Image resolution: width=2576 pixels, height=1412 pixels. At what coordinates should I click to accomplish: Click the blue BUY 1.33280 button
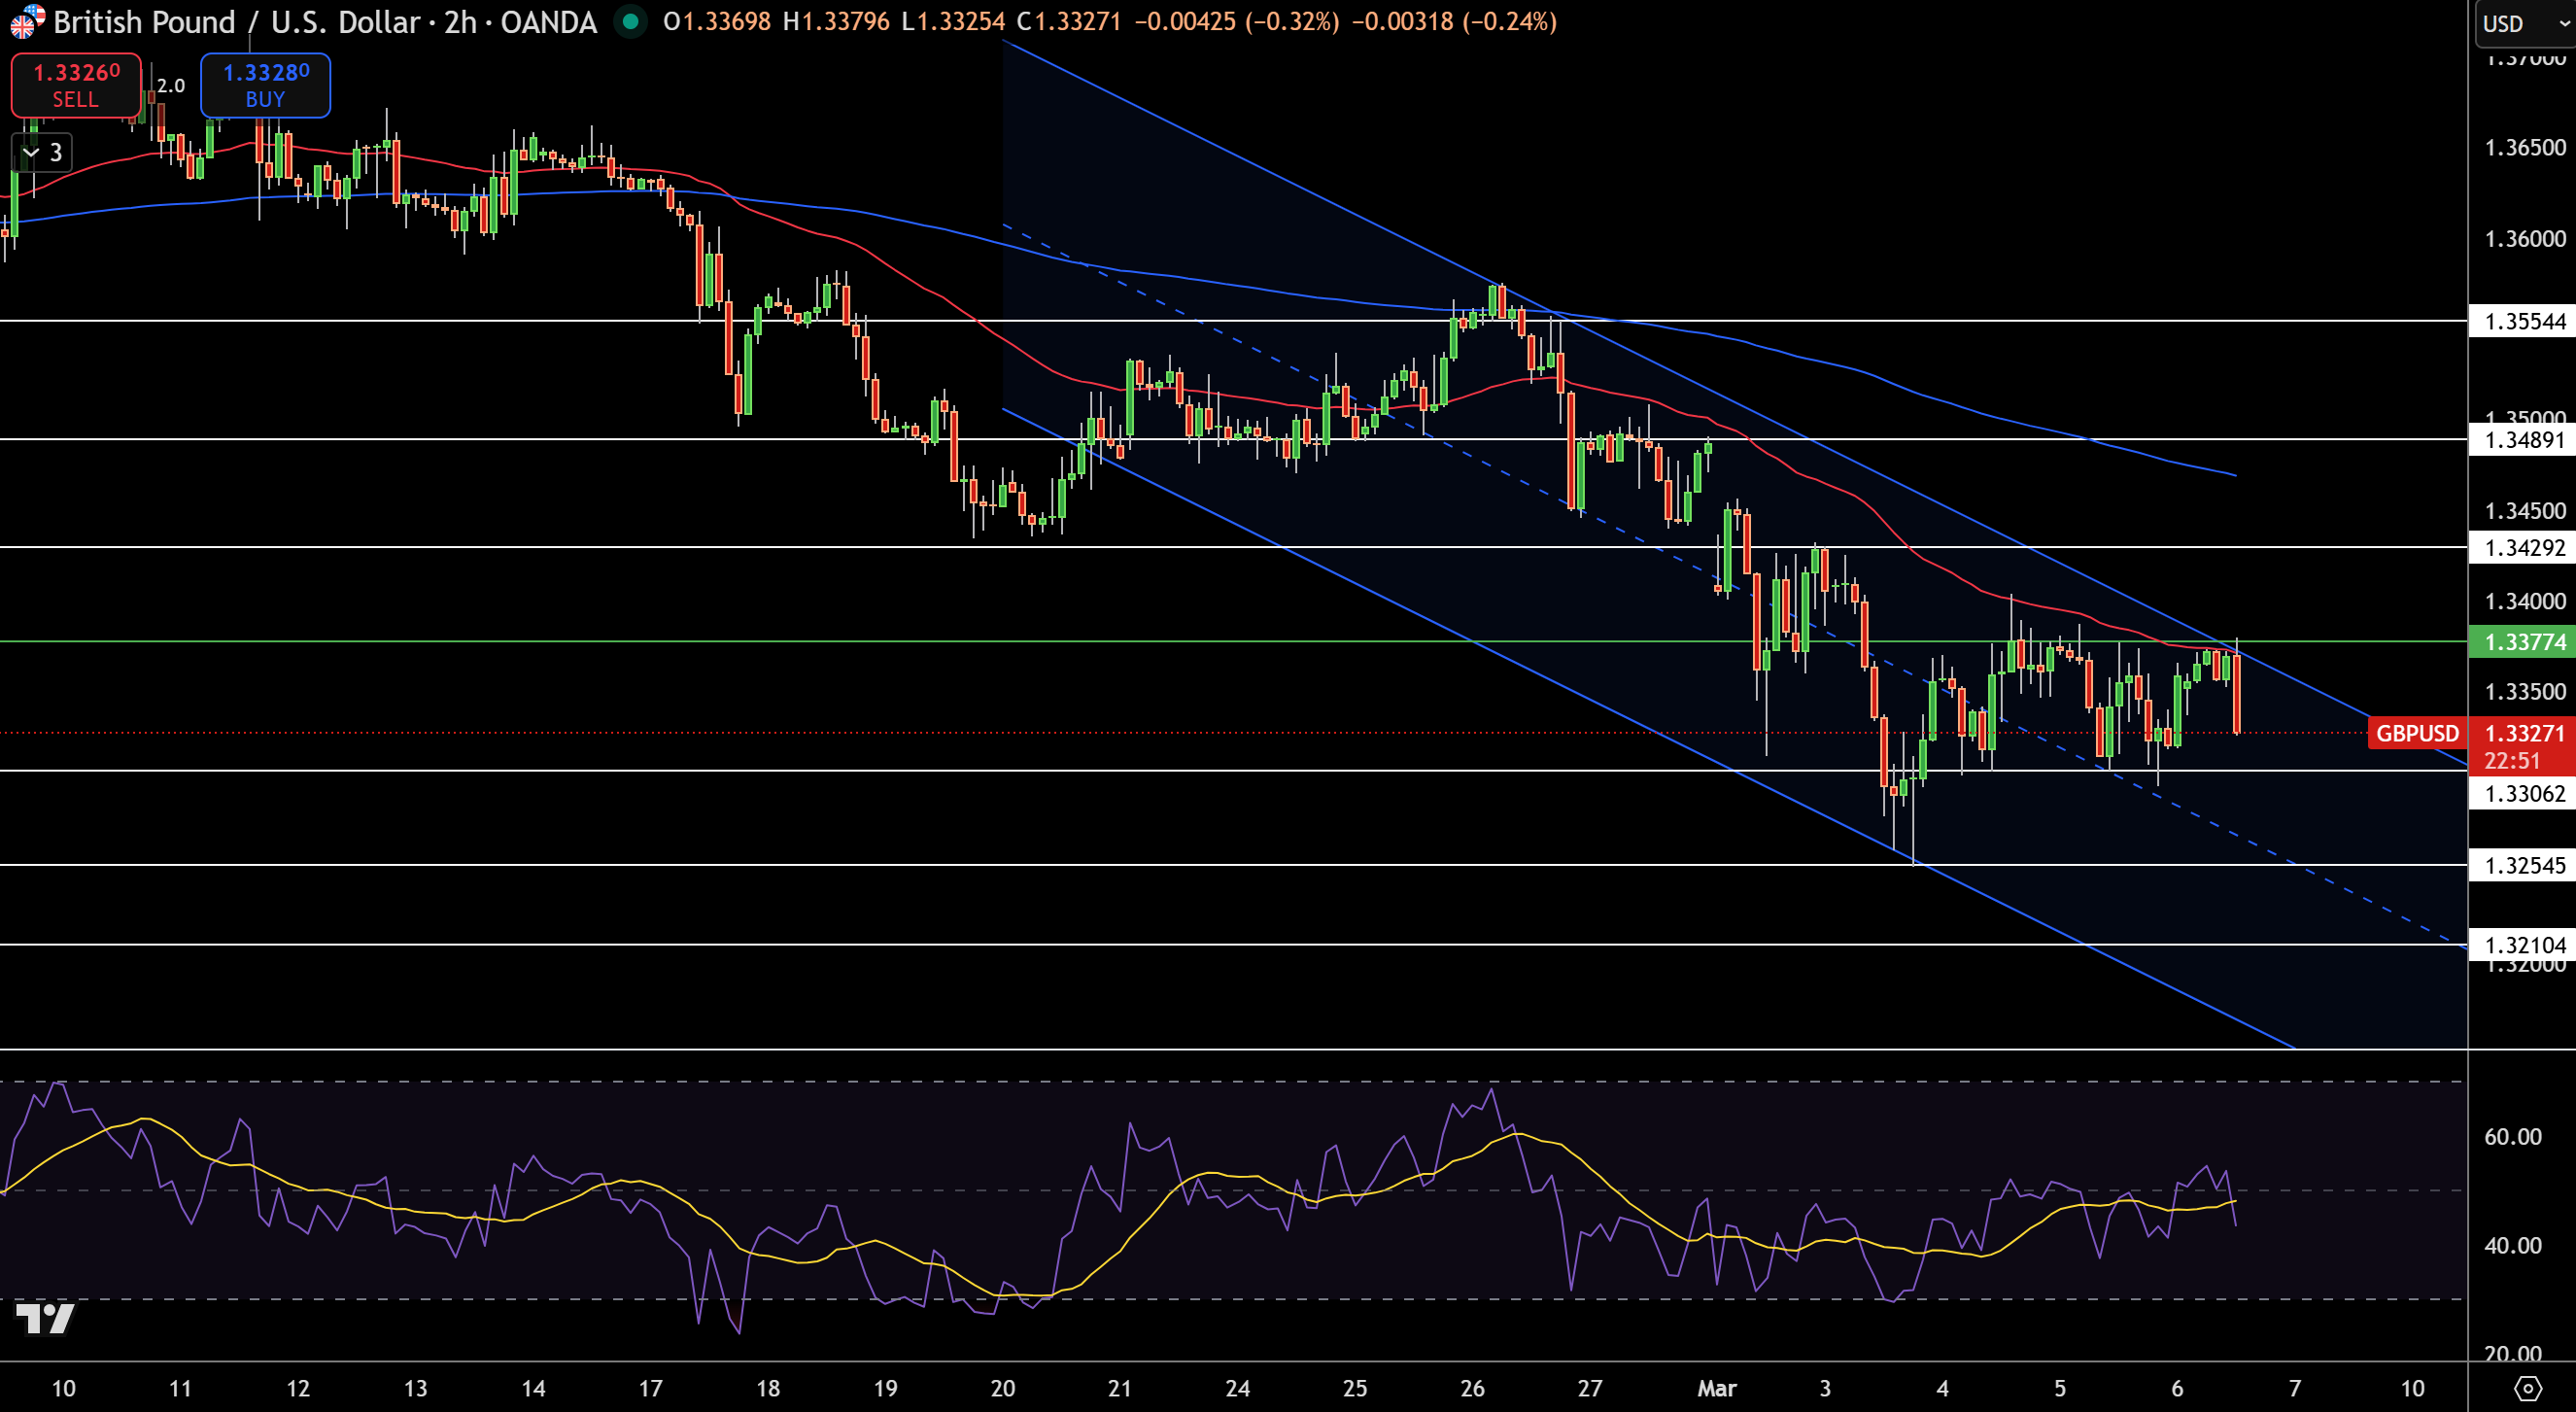[265, 85]
